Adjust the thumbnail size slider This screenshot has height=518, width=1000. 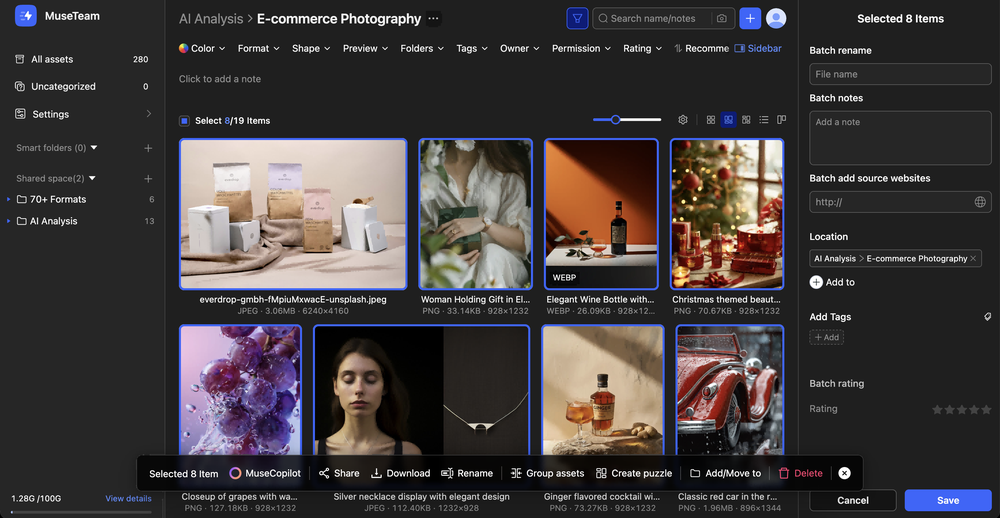[616, 120]
